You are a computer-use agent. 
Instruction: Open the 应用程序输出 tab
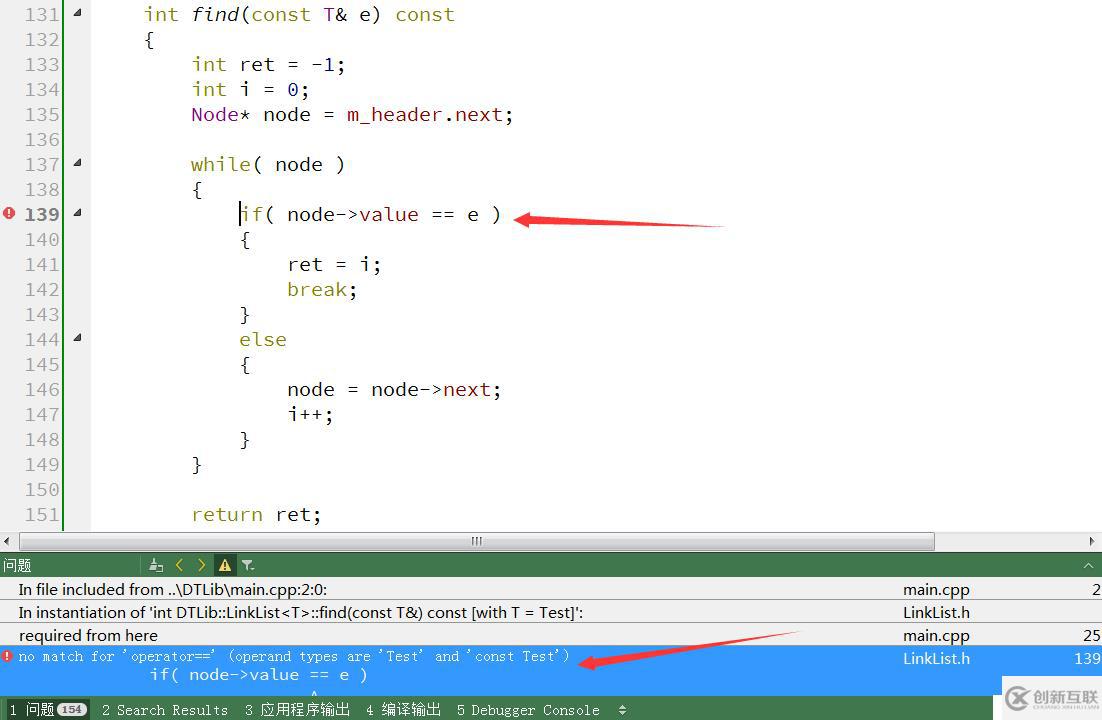click(297, 709)
